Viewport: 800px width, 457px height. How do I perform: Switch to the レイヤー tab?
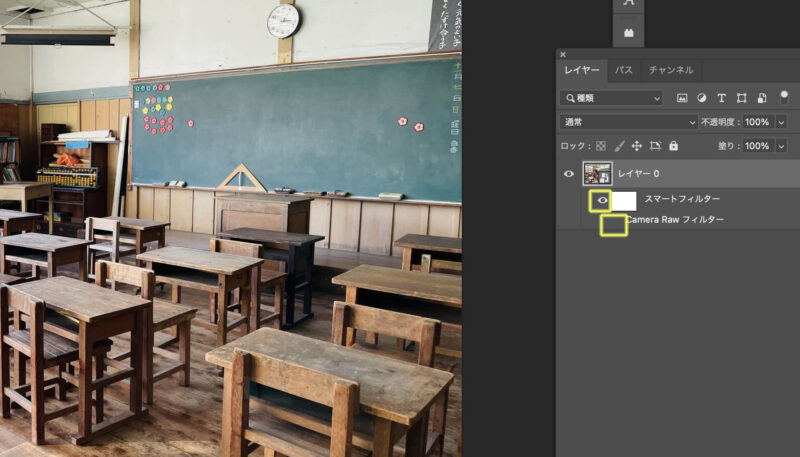tap(582, 70)
